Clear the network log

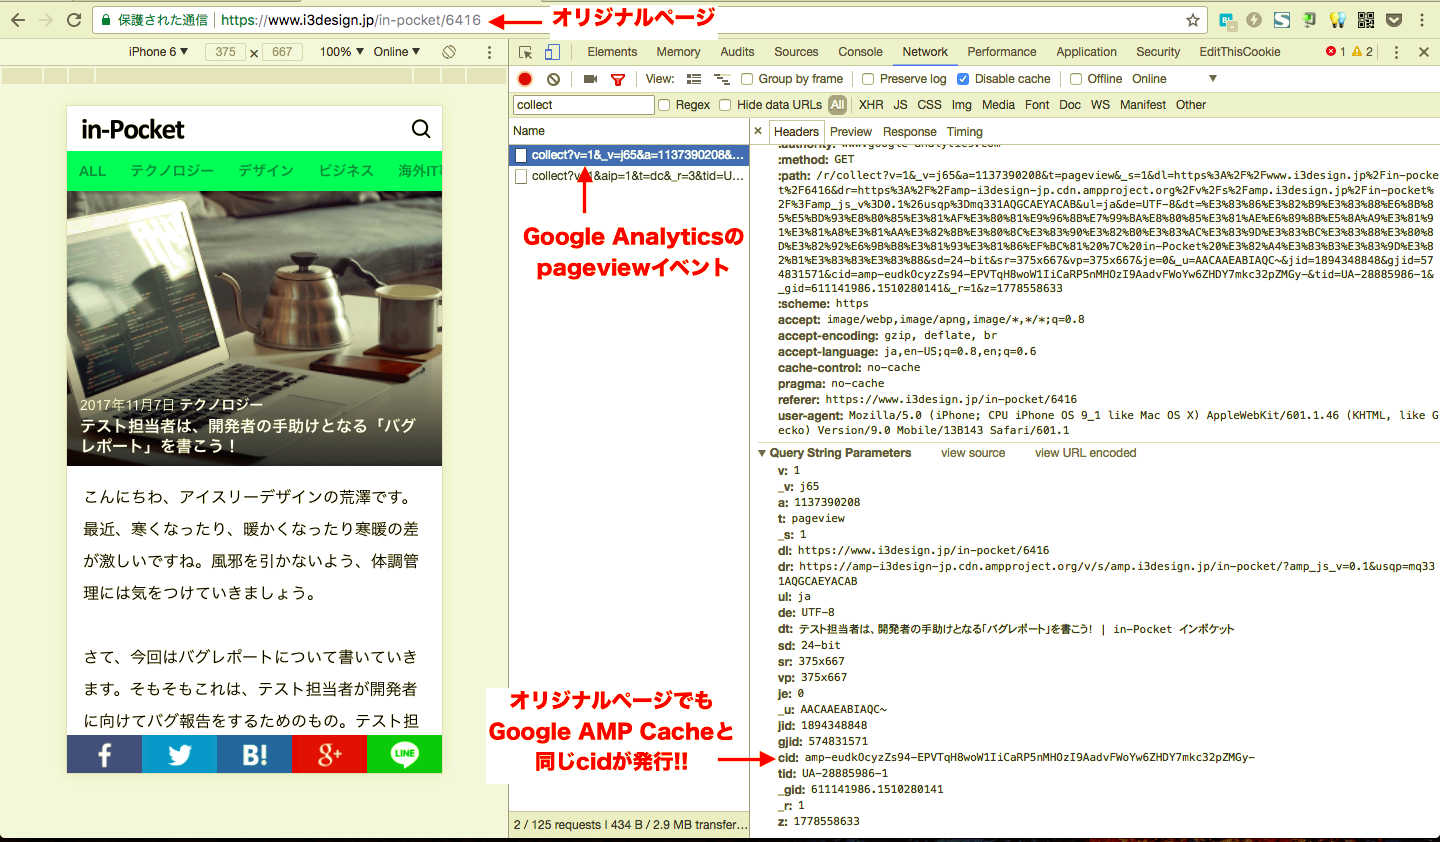point(553,79)
